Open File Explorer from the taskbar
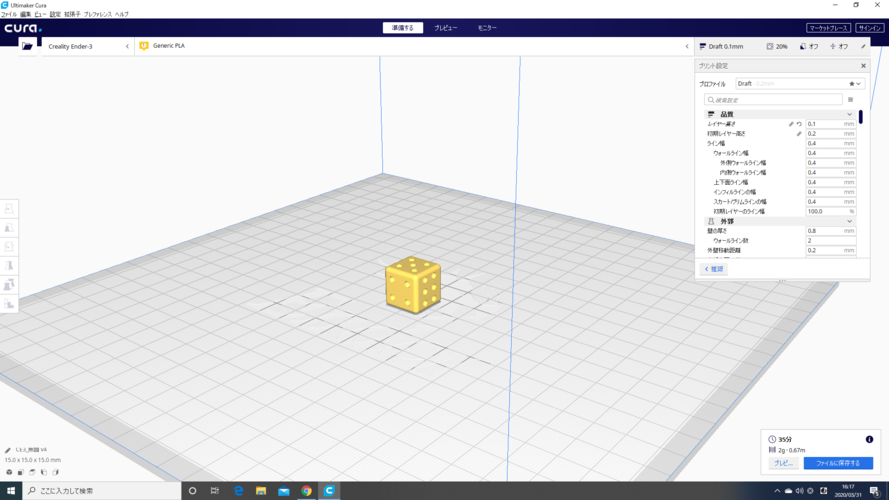 pos(261,491)
